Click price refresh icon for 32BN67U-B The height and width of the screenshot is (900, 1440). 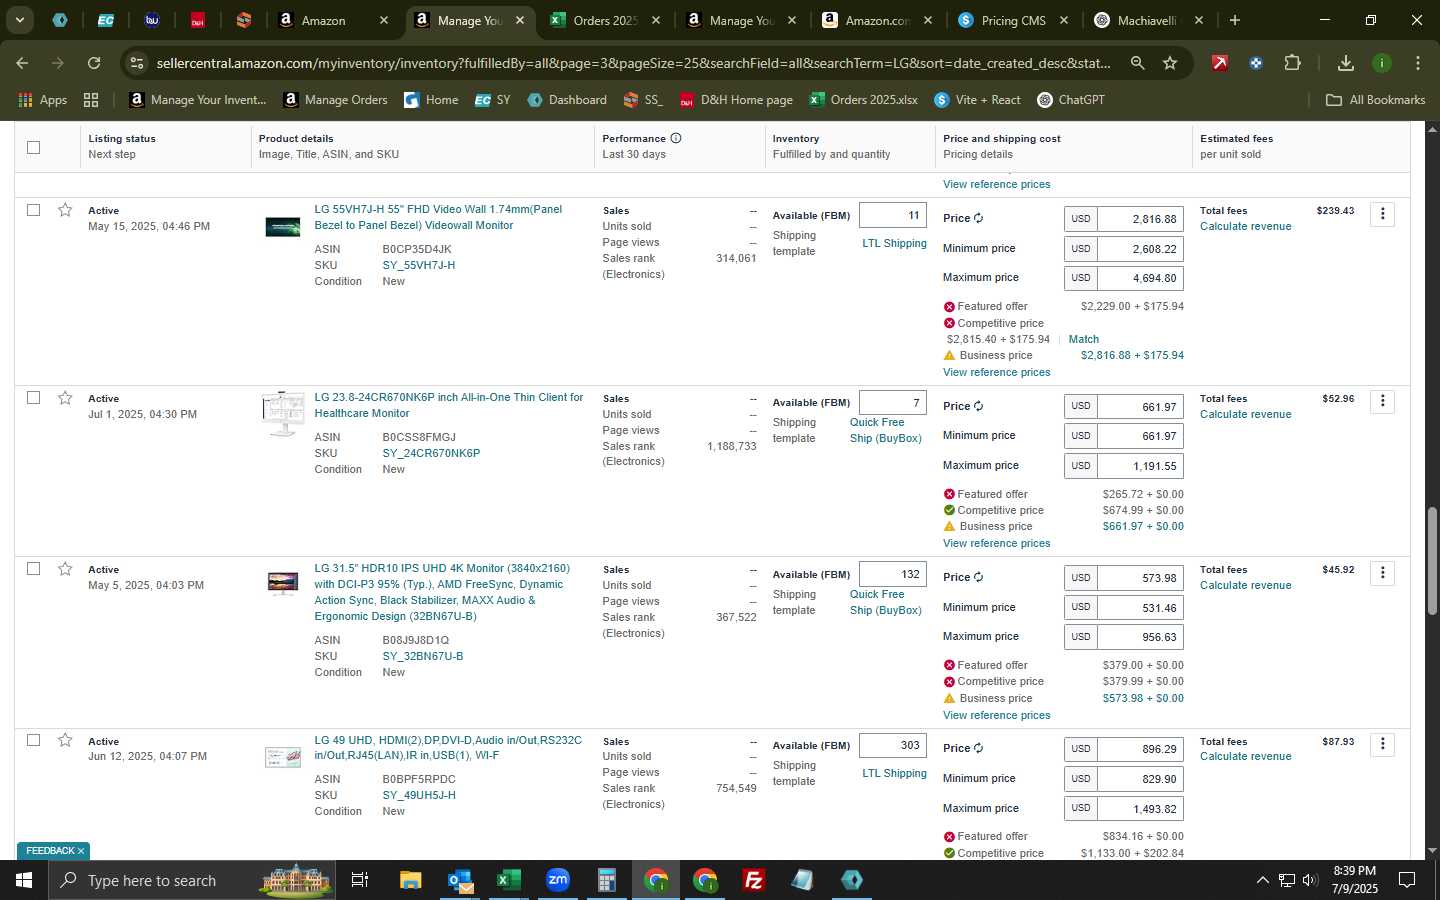pos(978,577)
